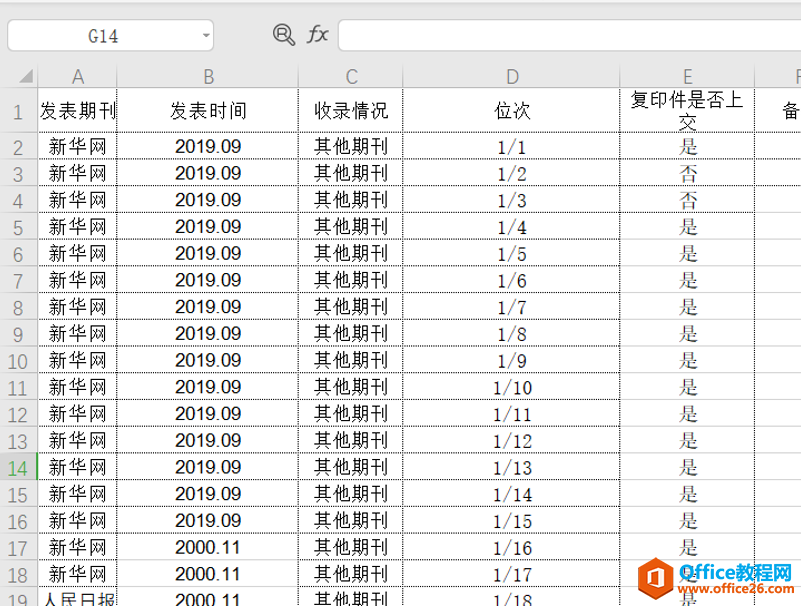
Task: Click 2019.09 in row 14
Action: tap(208, 467)
